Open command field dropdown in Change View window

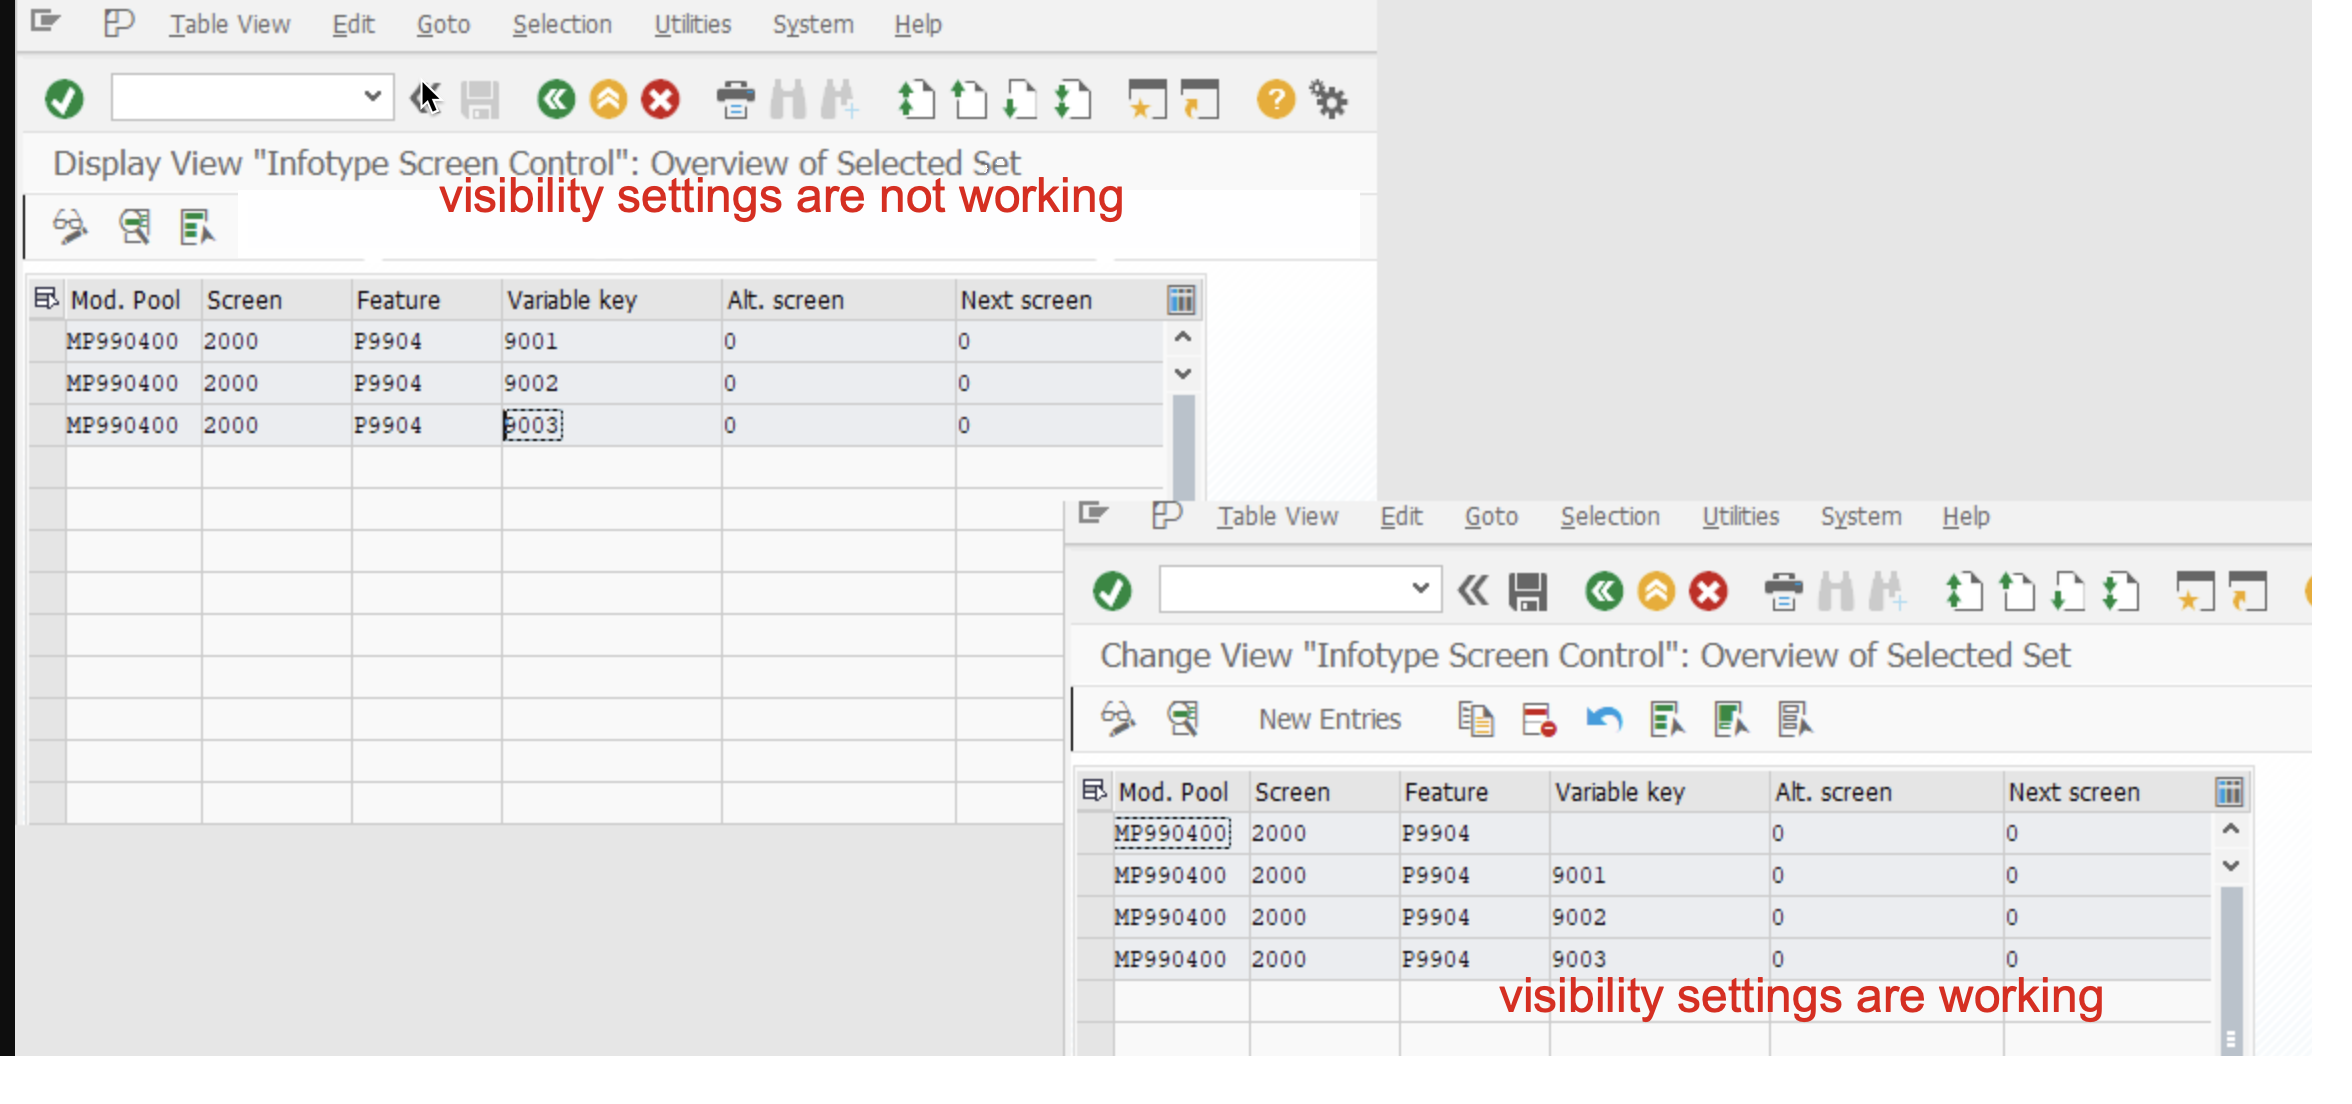(1420, 589)
